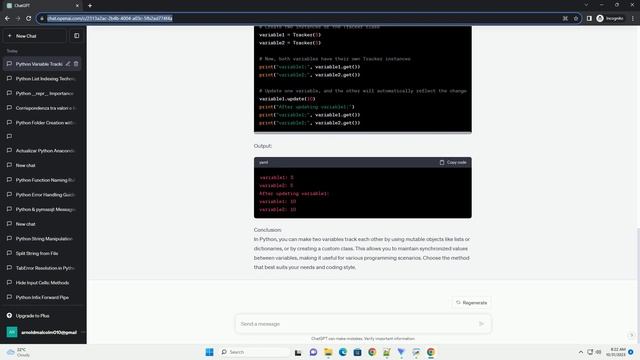This screenshot has height=360, width=640.
Task: Open the Python Error Handling Guide chat
Action: tap(42, 195)
